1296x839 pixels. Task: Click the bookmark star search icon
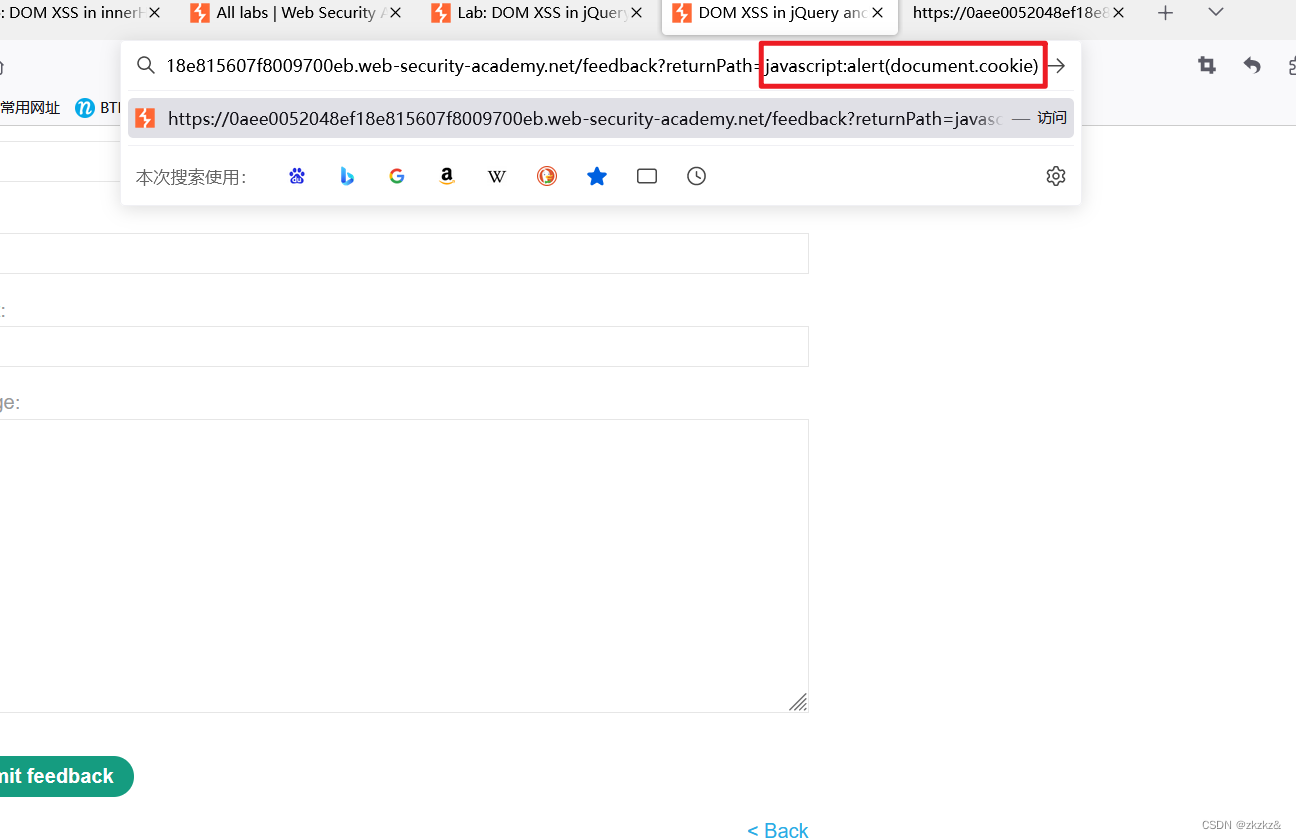[597, 176]
